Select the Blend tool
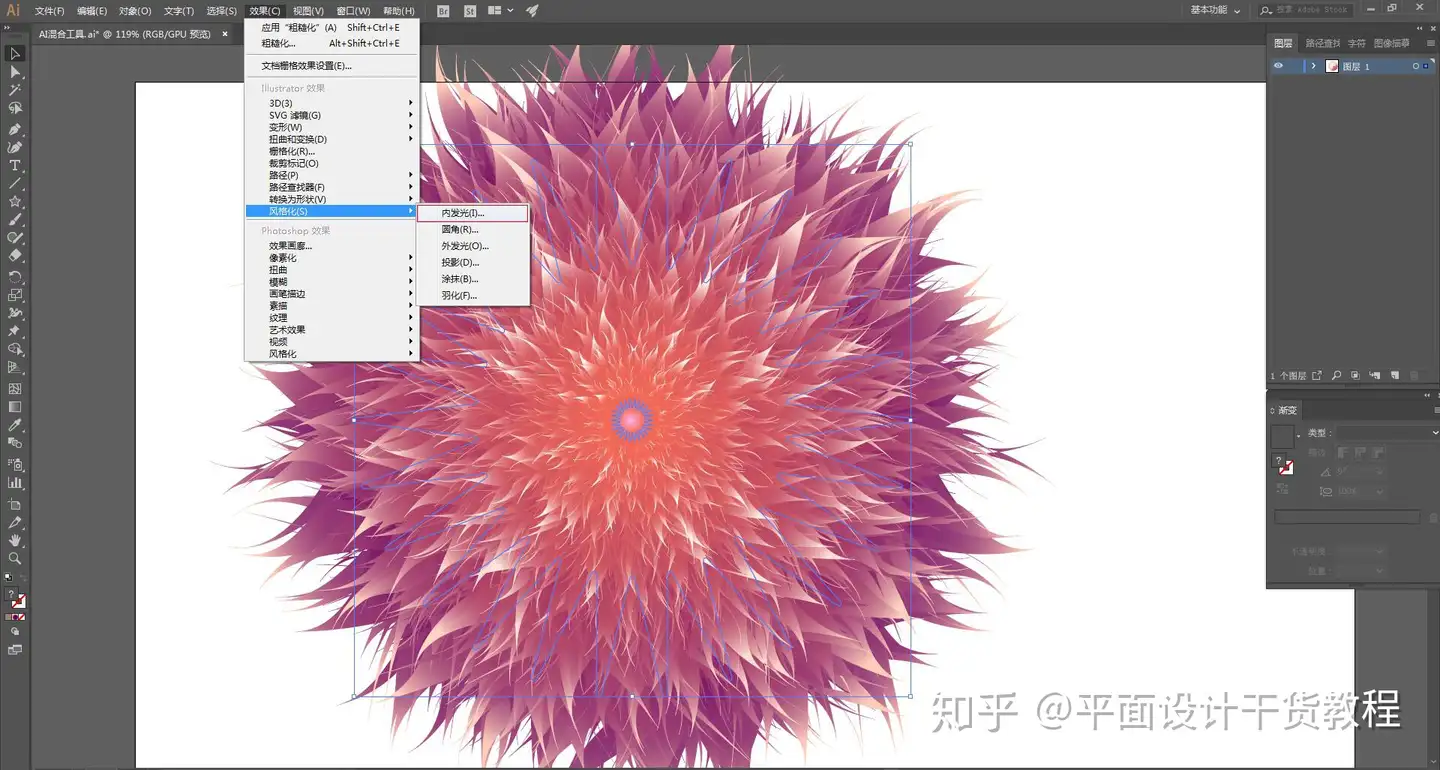The image size is (1440, 770). point(15,443)
